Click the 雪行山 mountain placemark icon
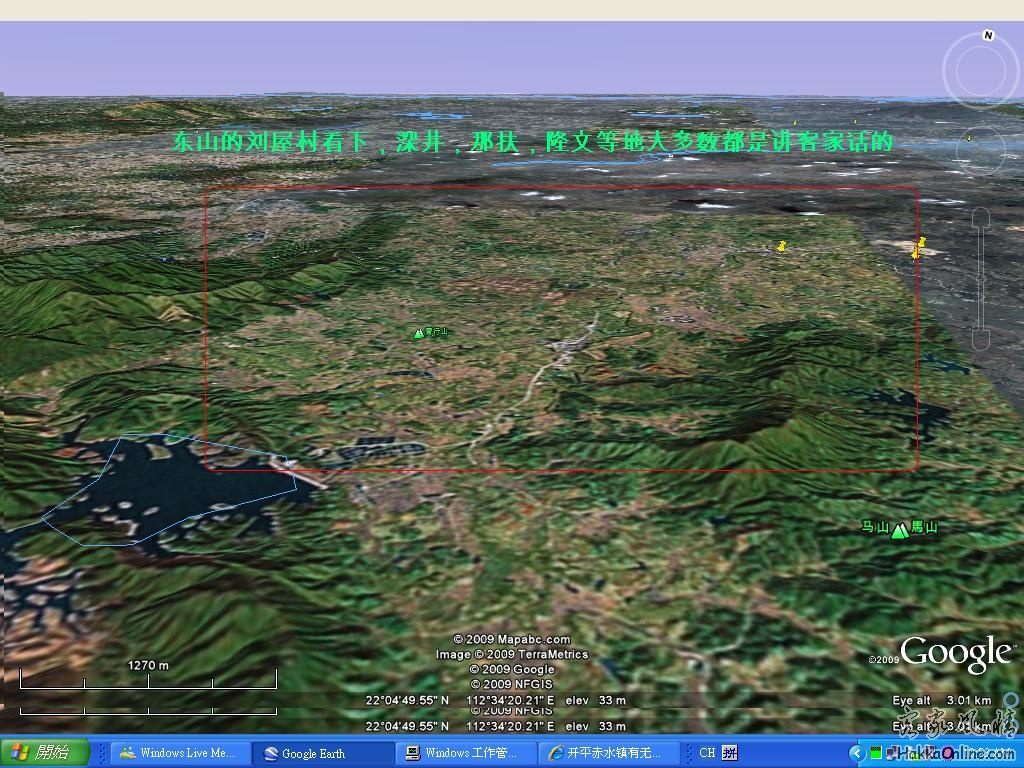1024x768 pixels. (x=419, y=333)
